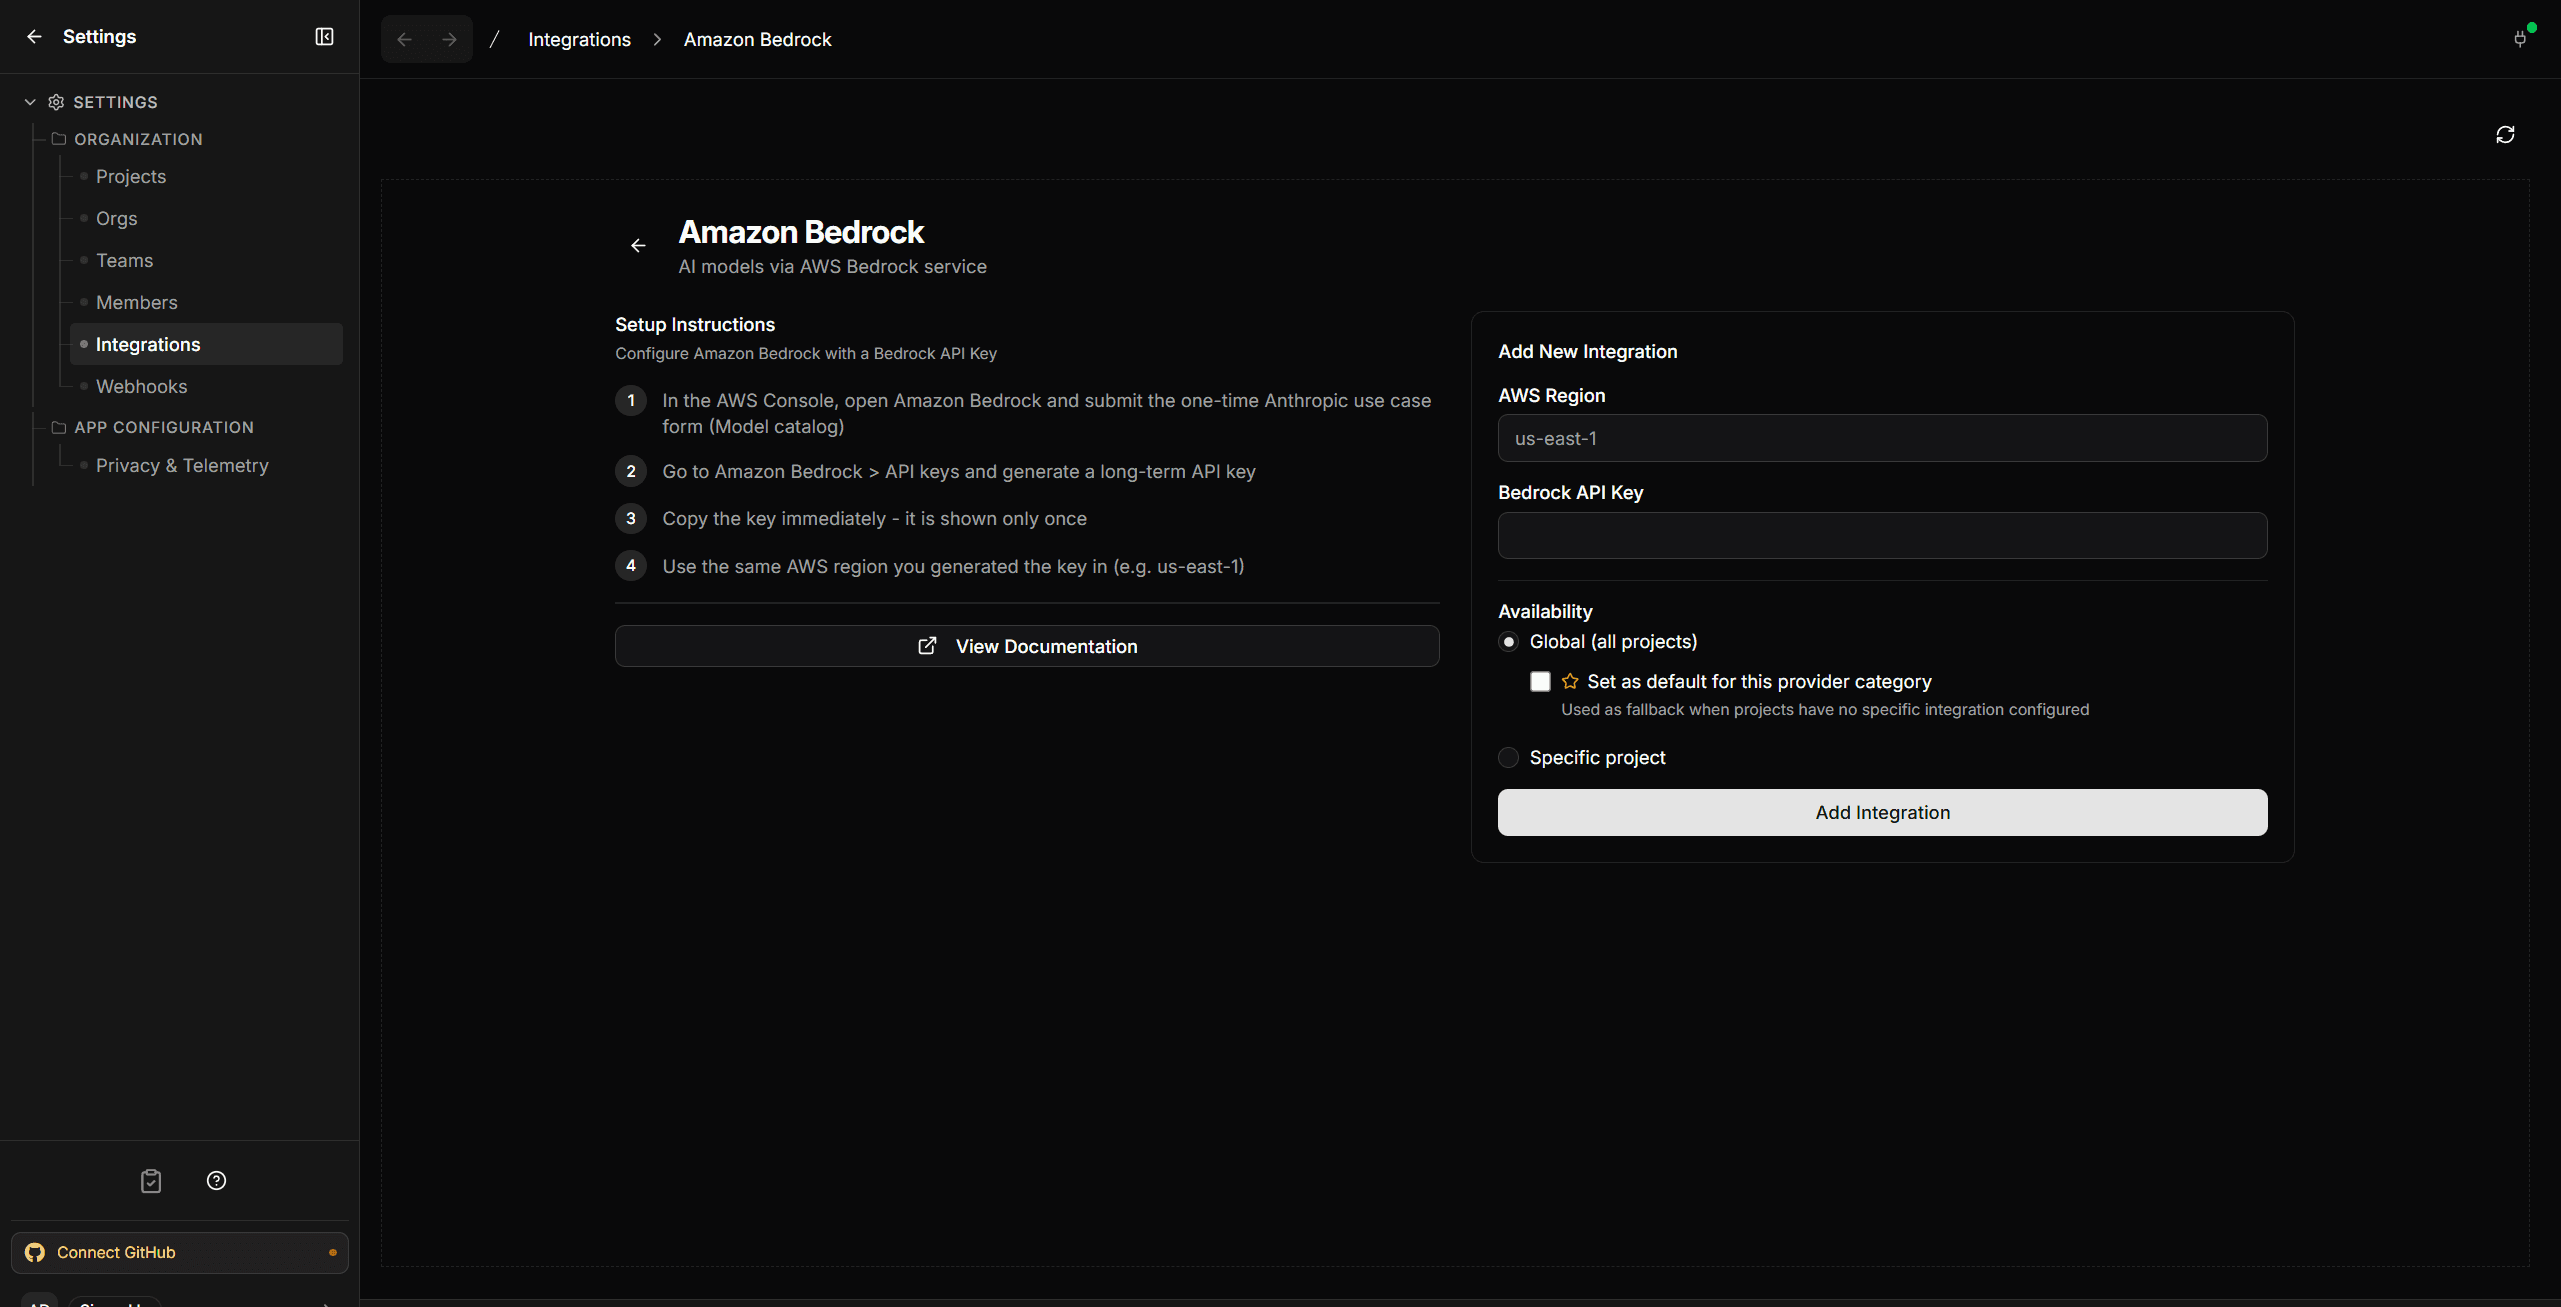Click the Setup Instructions heading
The image size is (2561, 1307).
[x=695, y=325]
